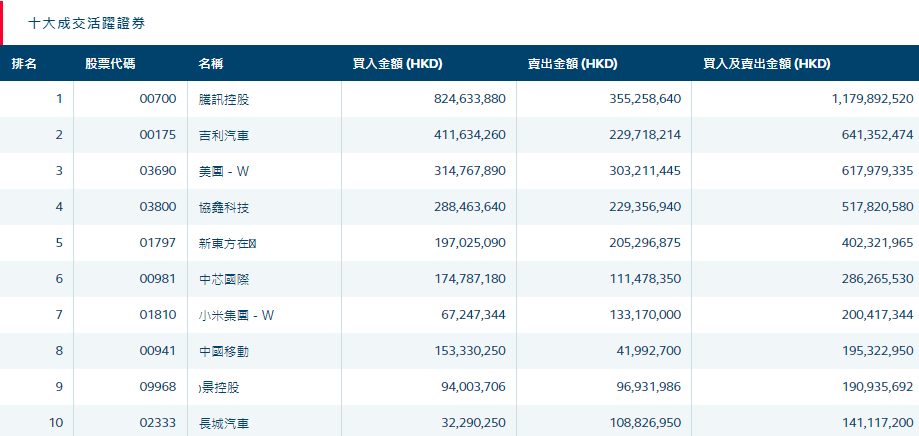Select stock code 01797

point(158,243)
